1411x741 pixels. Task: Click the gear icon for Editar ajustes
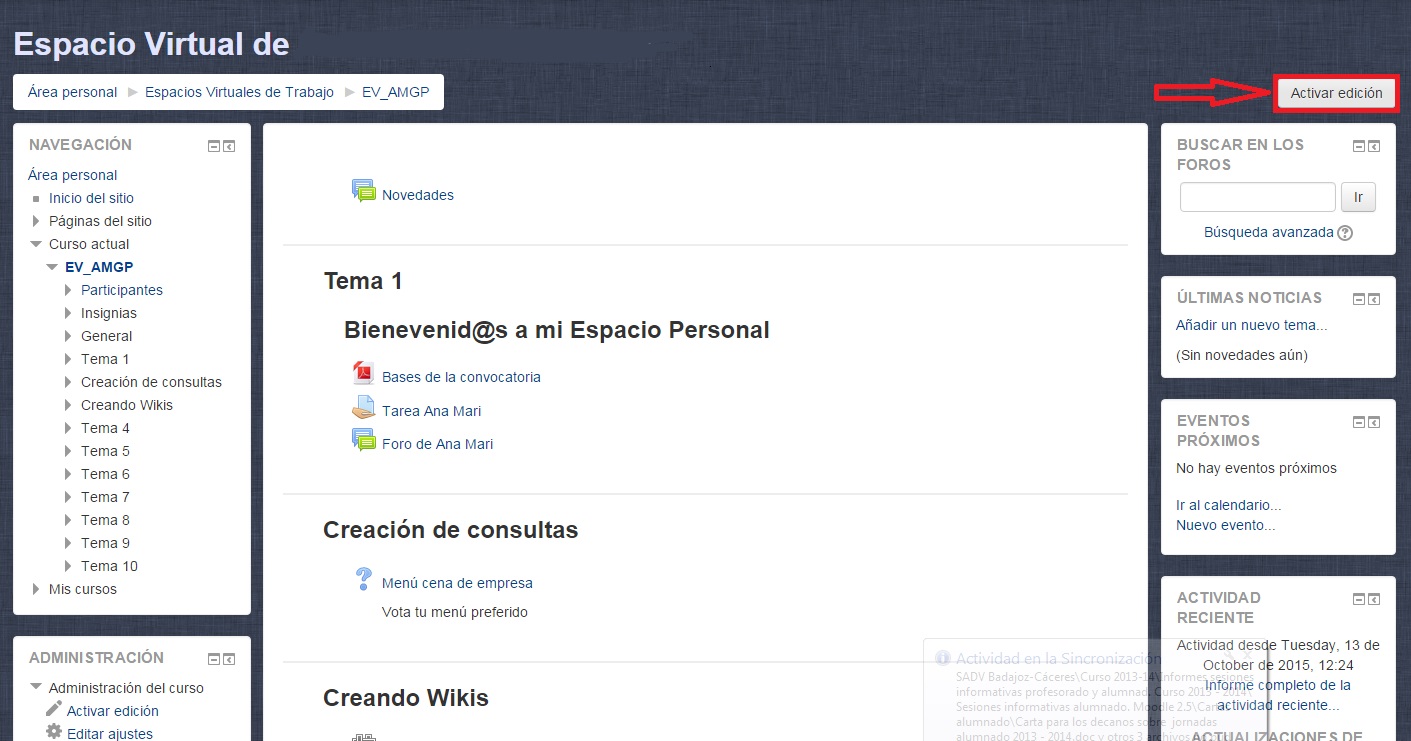point(54,732)
